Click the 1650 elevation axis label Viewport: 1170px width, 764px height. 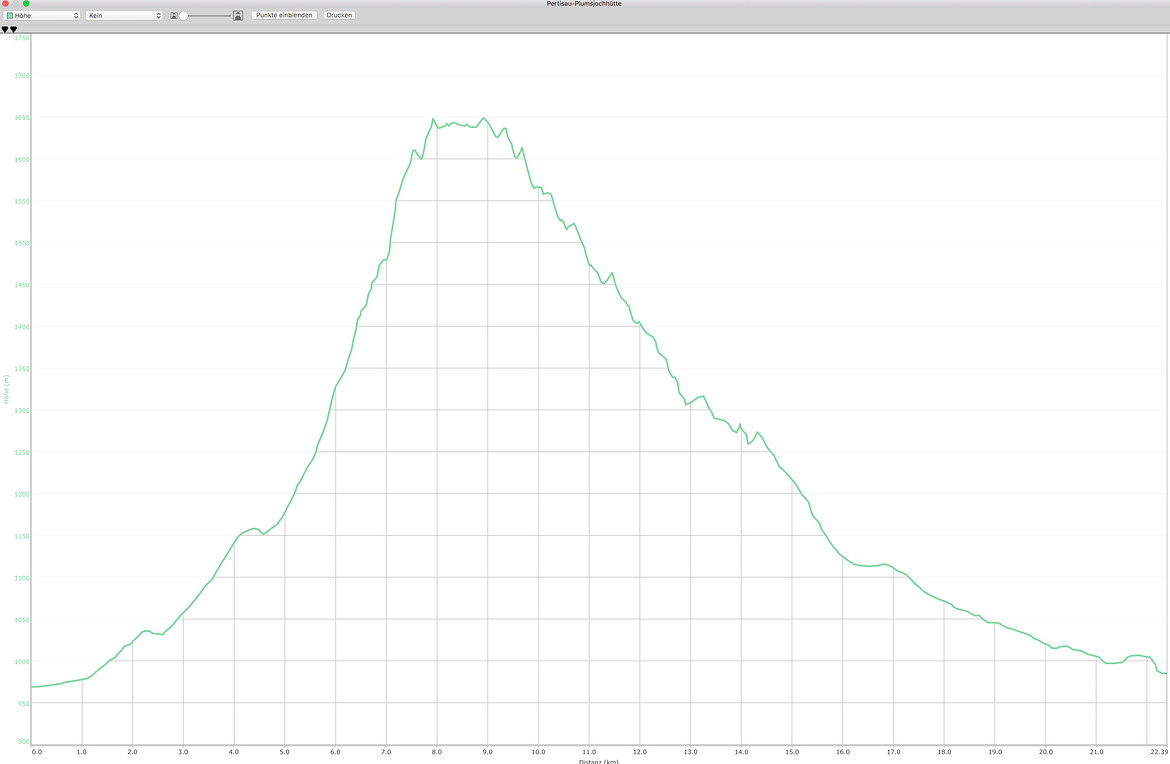click(22, 118)
